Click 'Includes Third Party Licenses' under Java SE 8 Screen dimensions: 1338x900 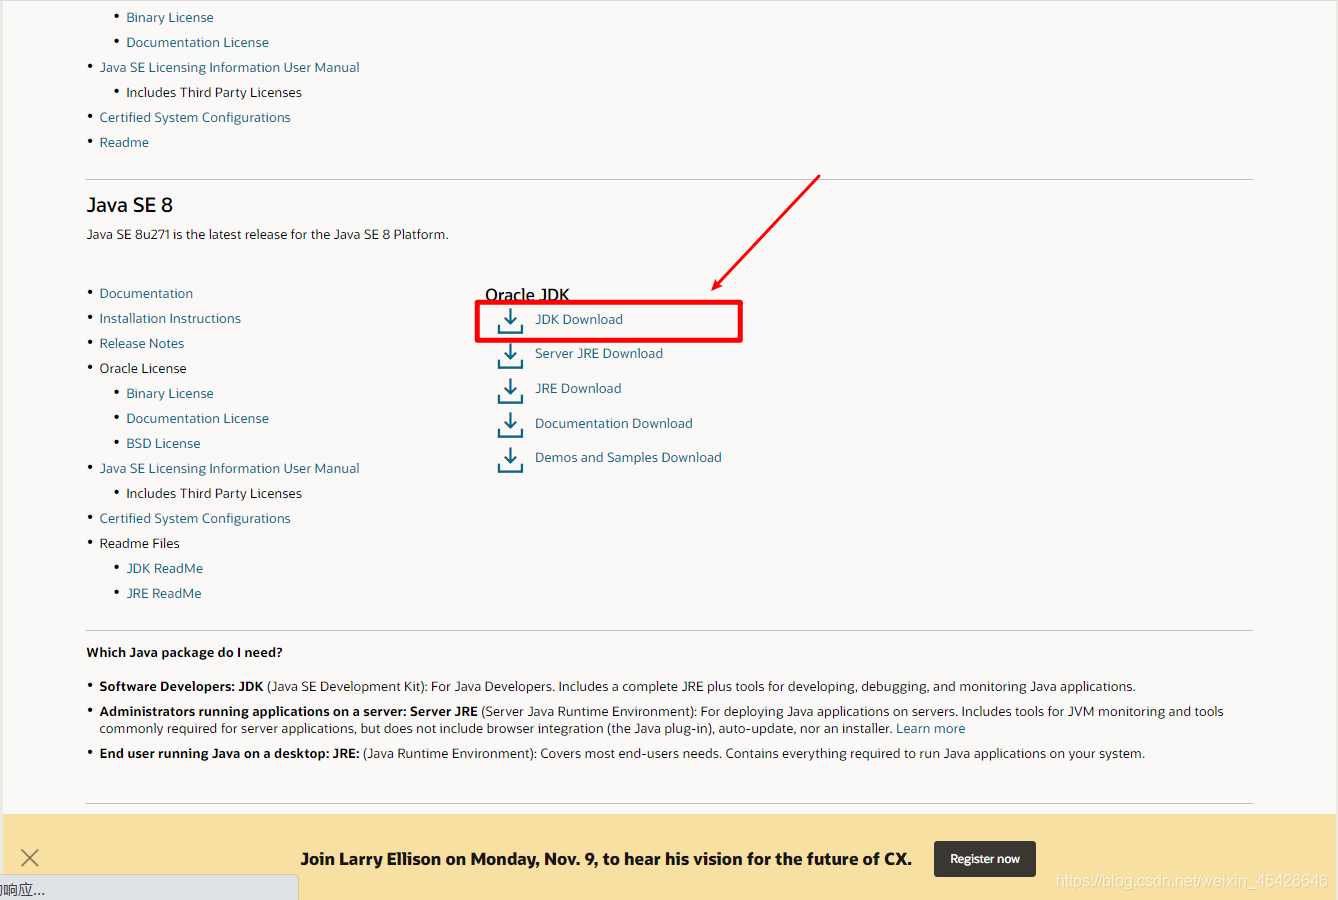214,493
